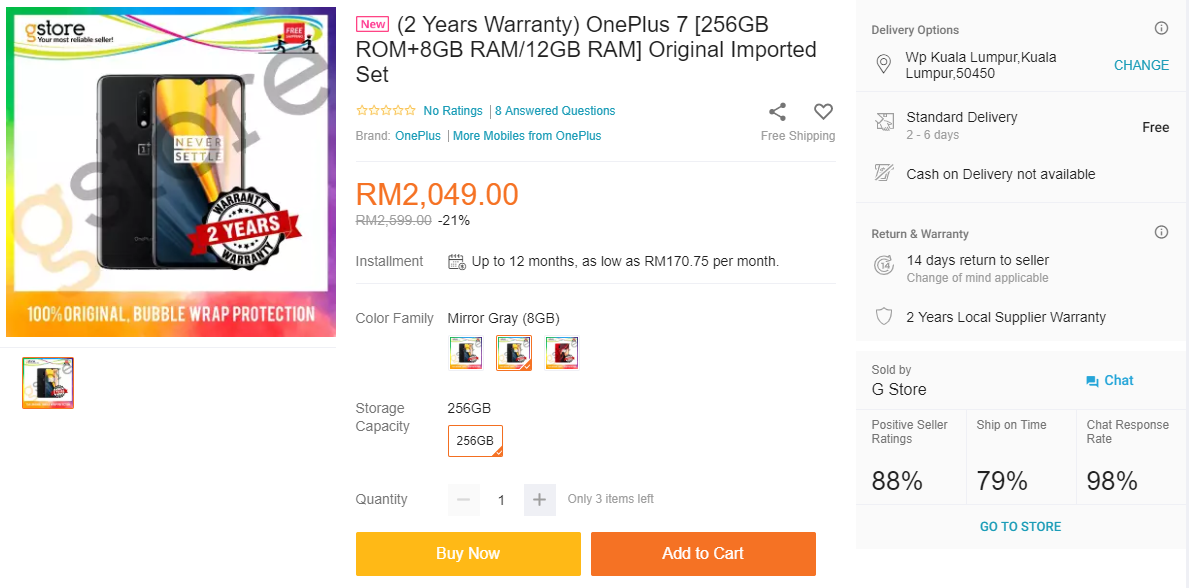Click the location pin icon
The width and height of the screenshot is (1189, 588).
point(883,65)
